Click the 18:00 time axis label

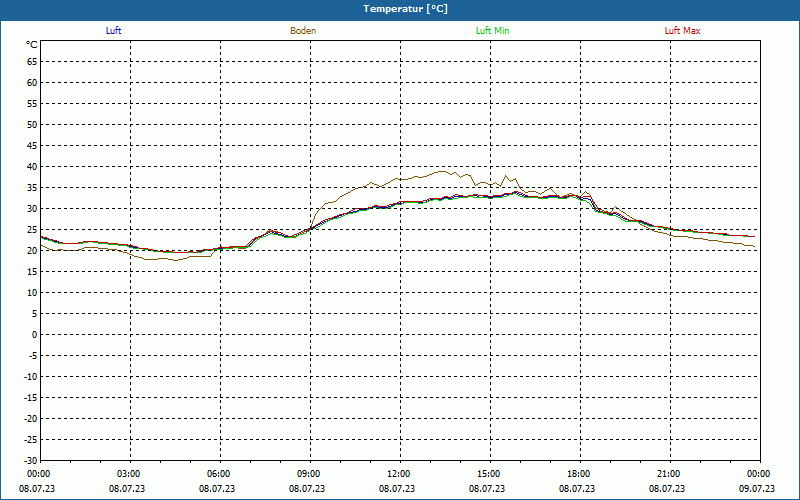coord(579,474)
